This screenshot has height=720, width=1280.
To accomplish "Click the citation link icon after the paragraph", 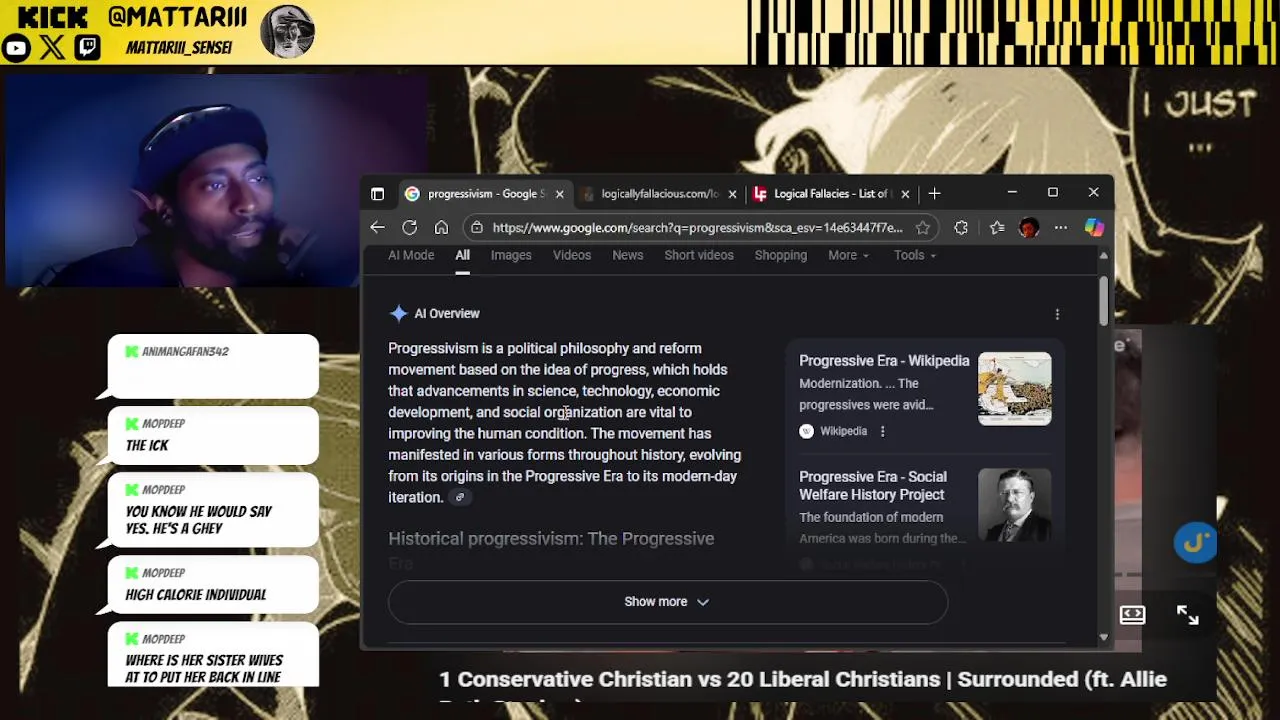I will pos(460,497).
